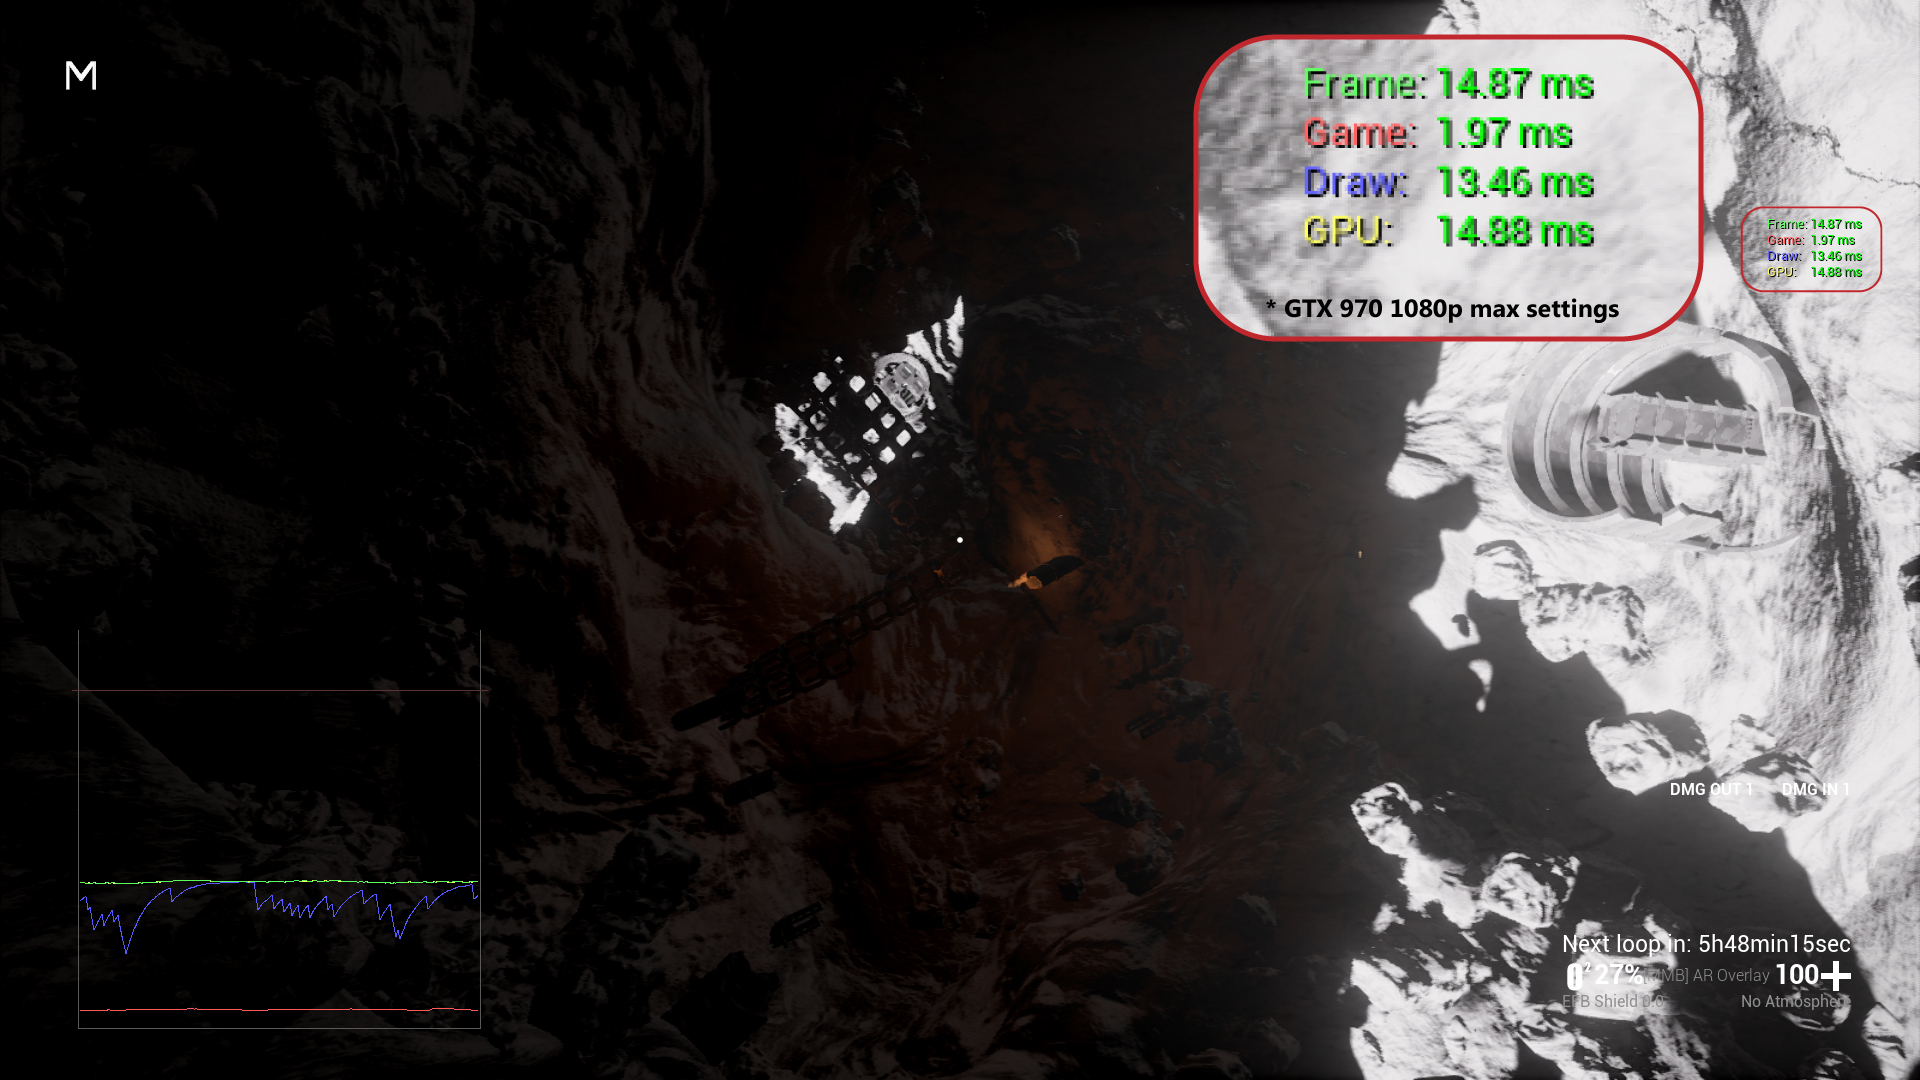Click the large Frame 14.87 ms readout
The height and width of the screenshot is (1080, 1920).
[x=1448, y=85]
